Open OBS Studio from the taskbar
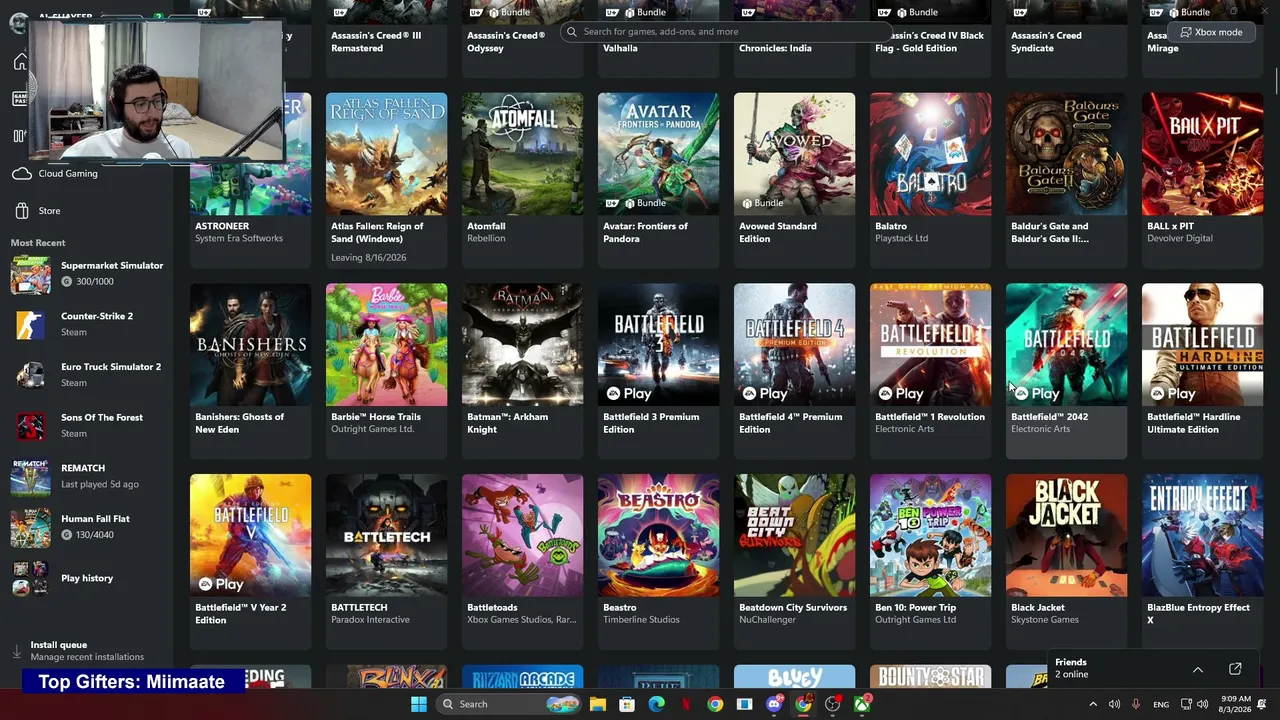 coord(833,704)
